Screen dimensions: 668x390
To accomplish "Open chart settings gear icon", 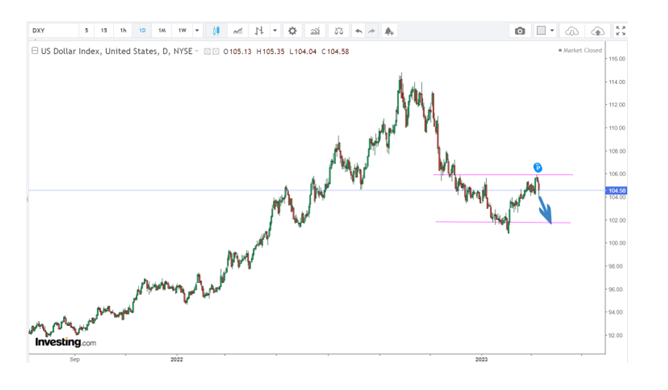I will [x=292, y=31].
